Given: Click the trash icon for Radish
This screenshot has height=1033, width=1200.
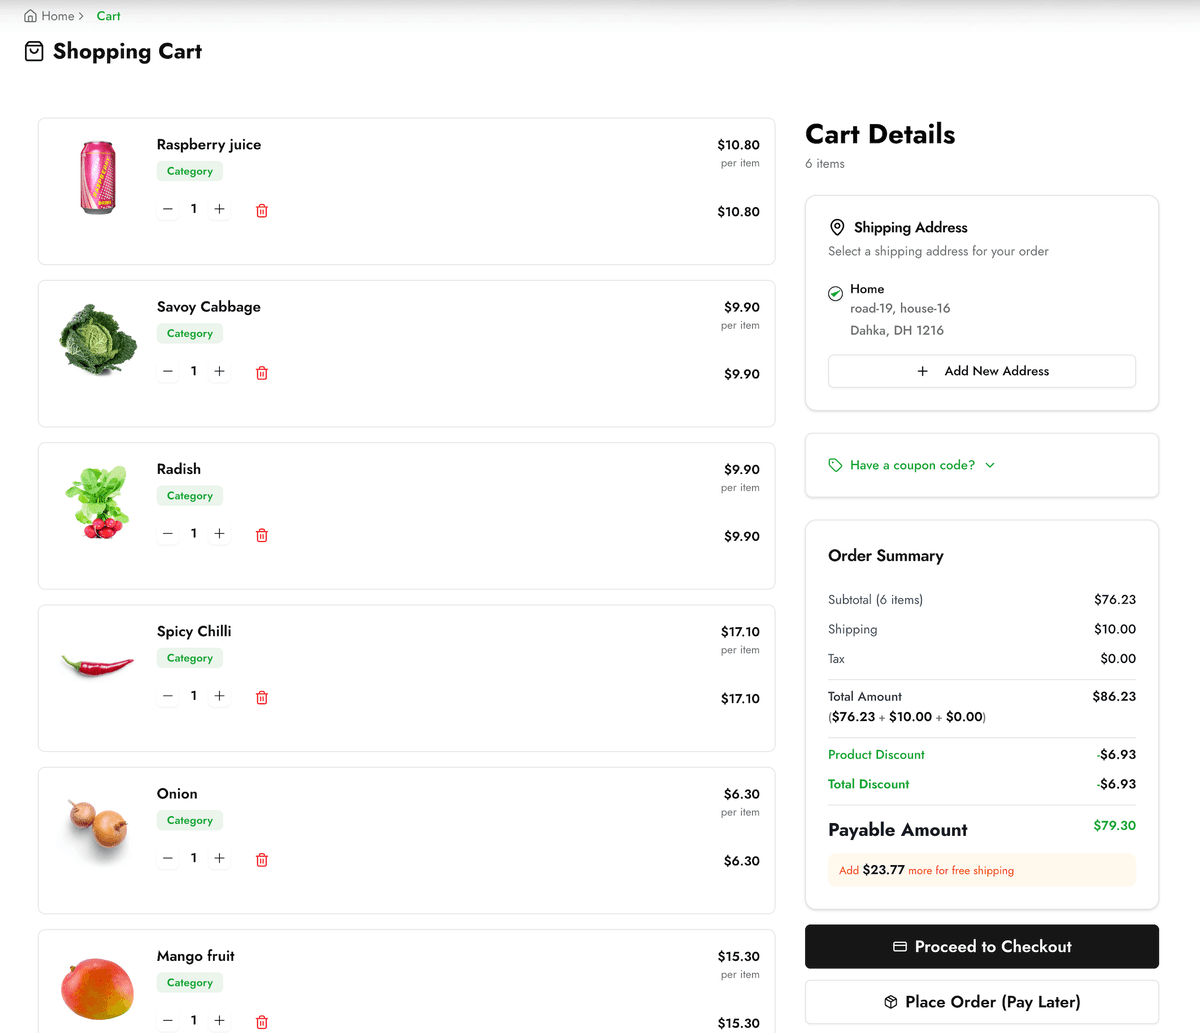Looking at the screenshot, I should [262, 535].
